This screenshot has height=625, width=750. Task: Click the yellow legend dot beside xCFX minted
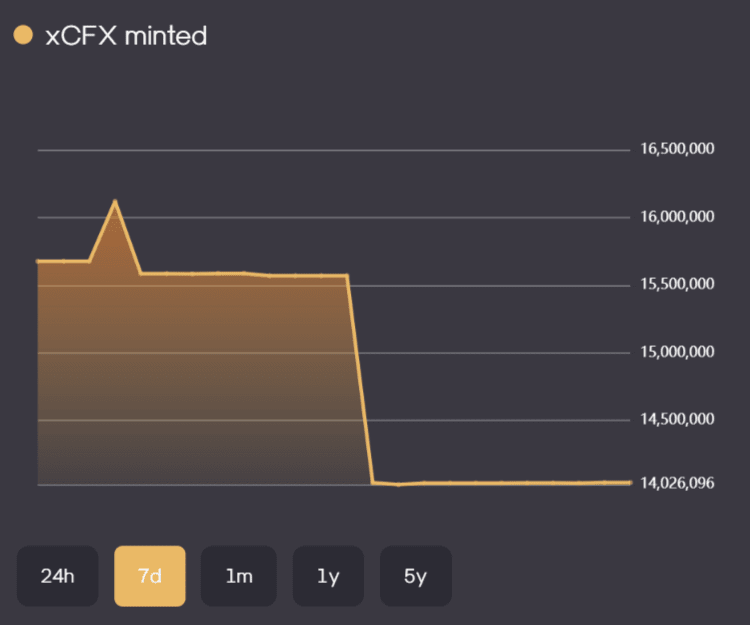pyautogui.click(x=23, y=36)
